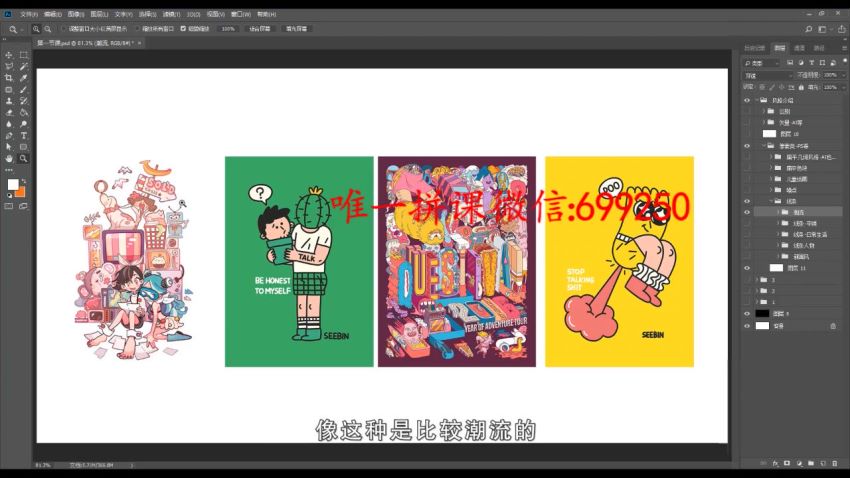Select the Clone Stamp tool

[9, 101]
